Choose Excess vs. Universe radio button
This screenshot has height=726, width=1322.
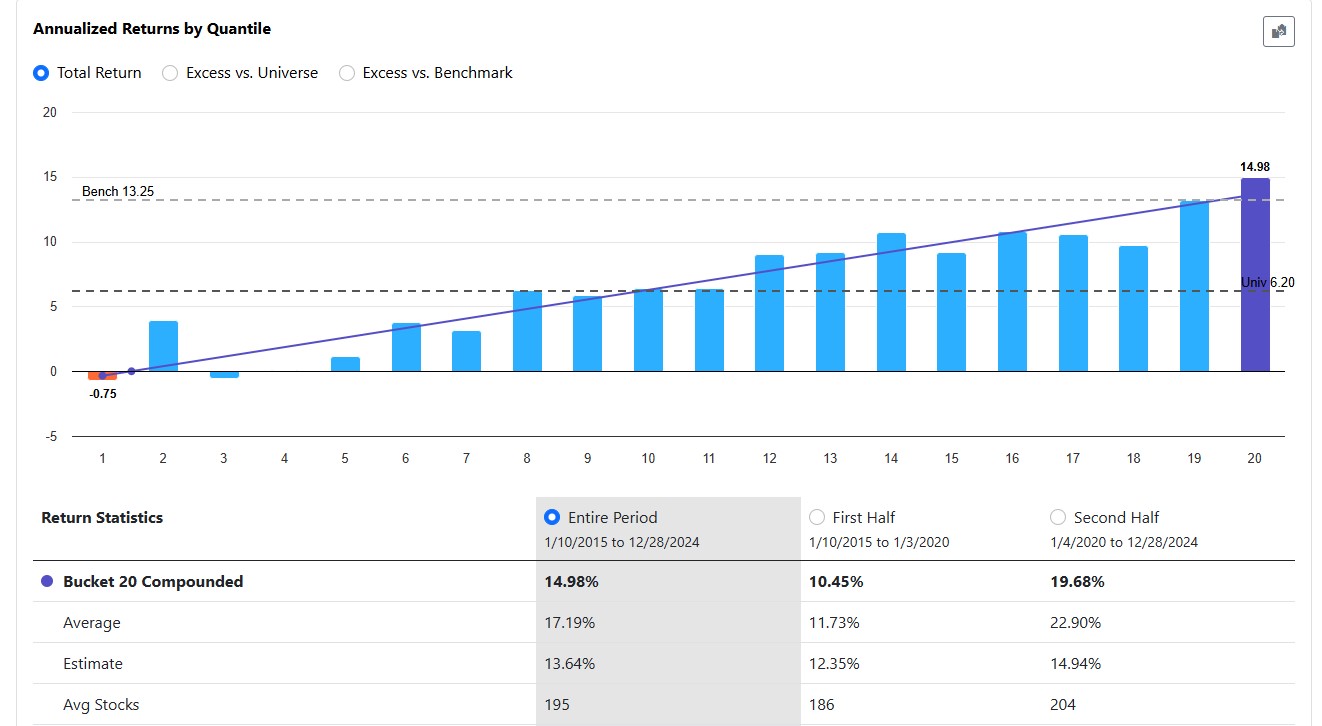pos(170,73)
